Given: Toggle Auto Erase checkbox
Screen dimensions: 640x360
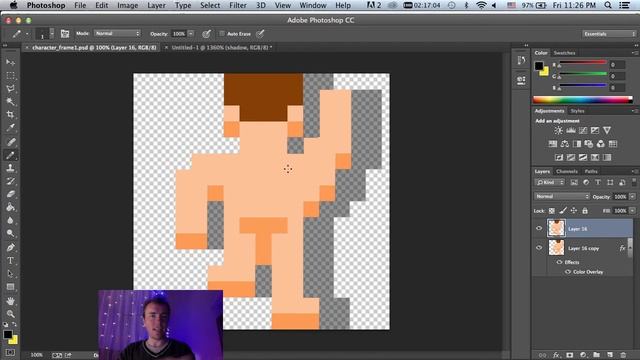Looking at the screenshot, I should coord(222,33).
